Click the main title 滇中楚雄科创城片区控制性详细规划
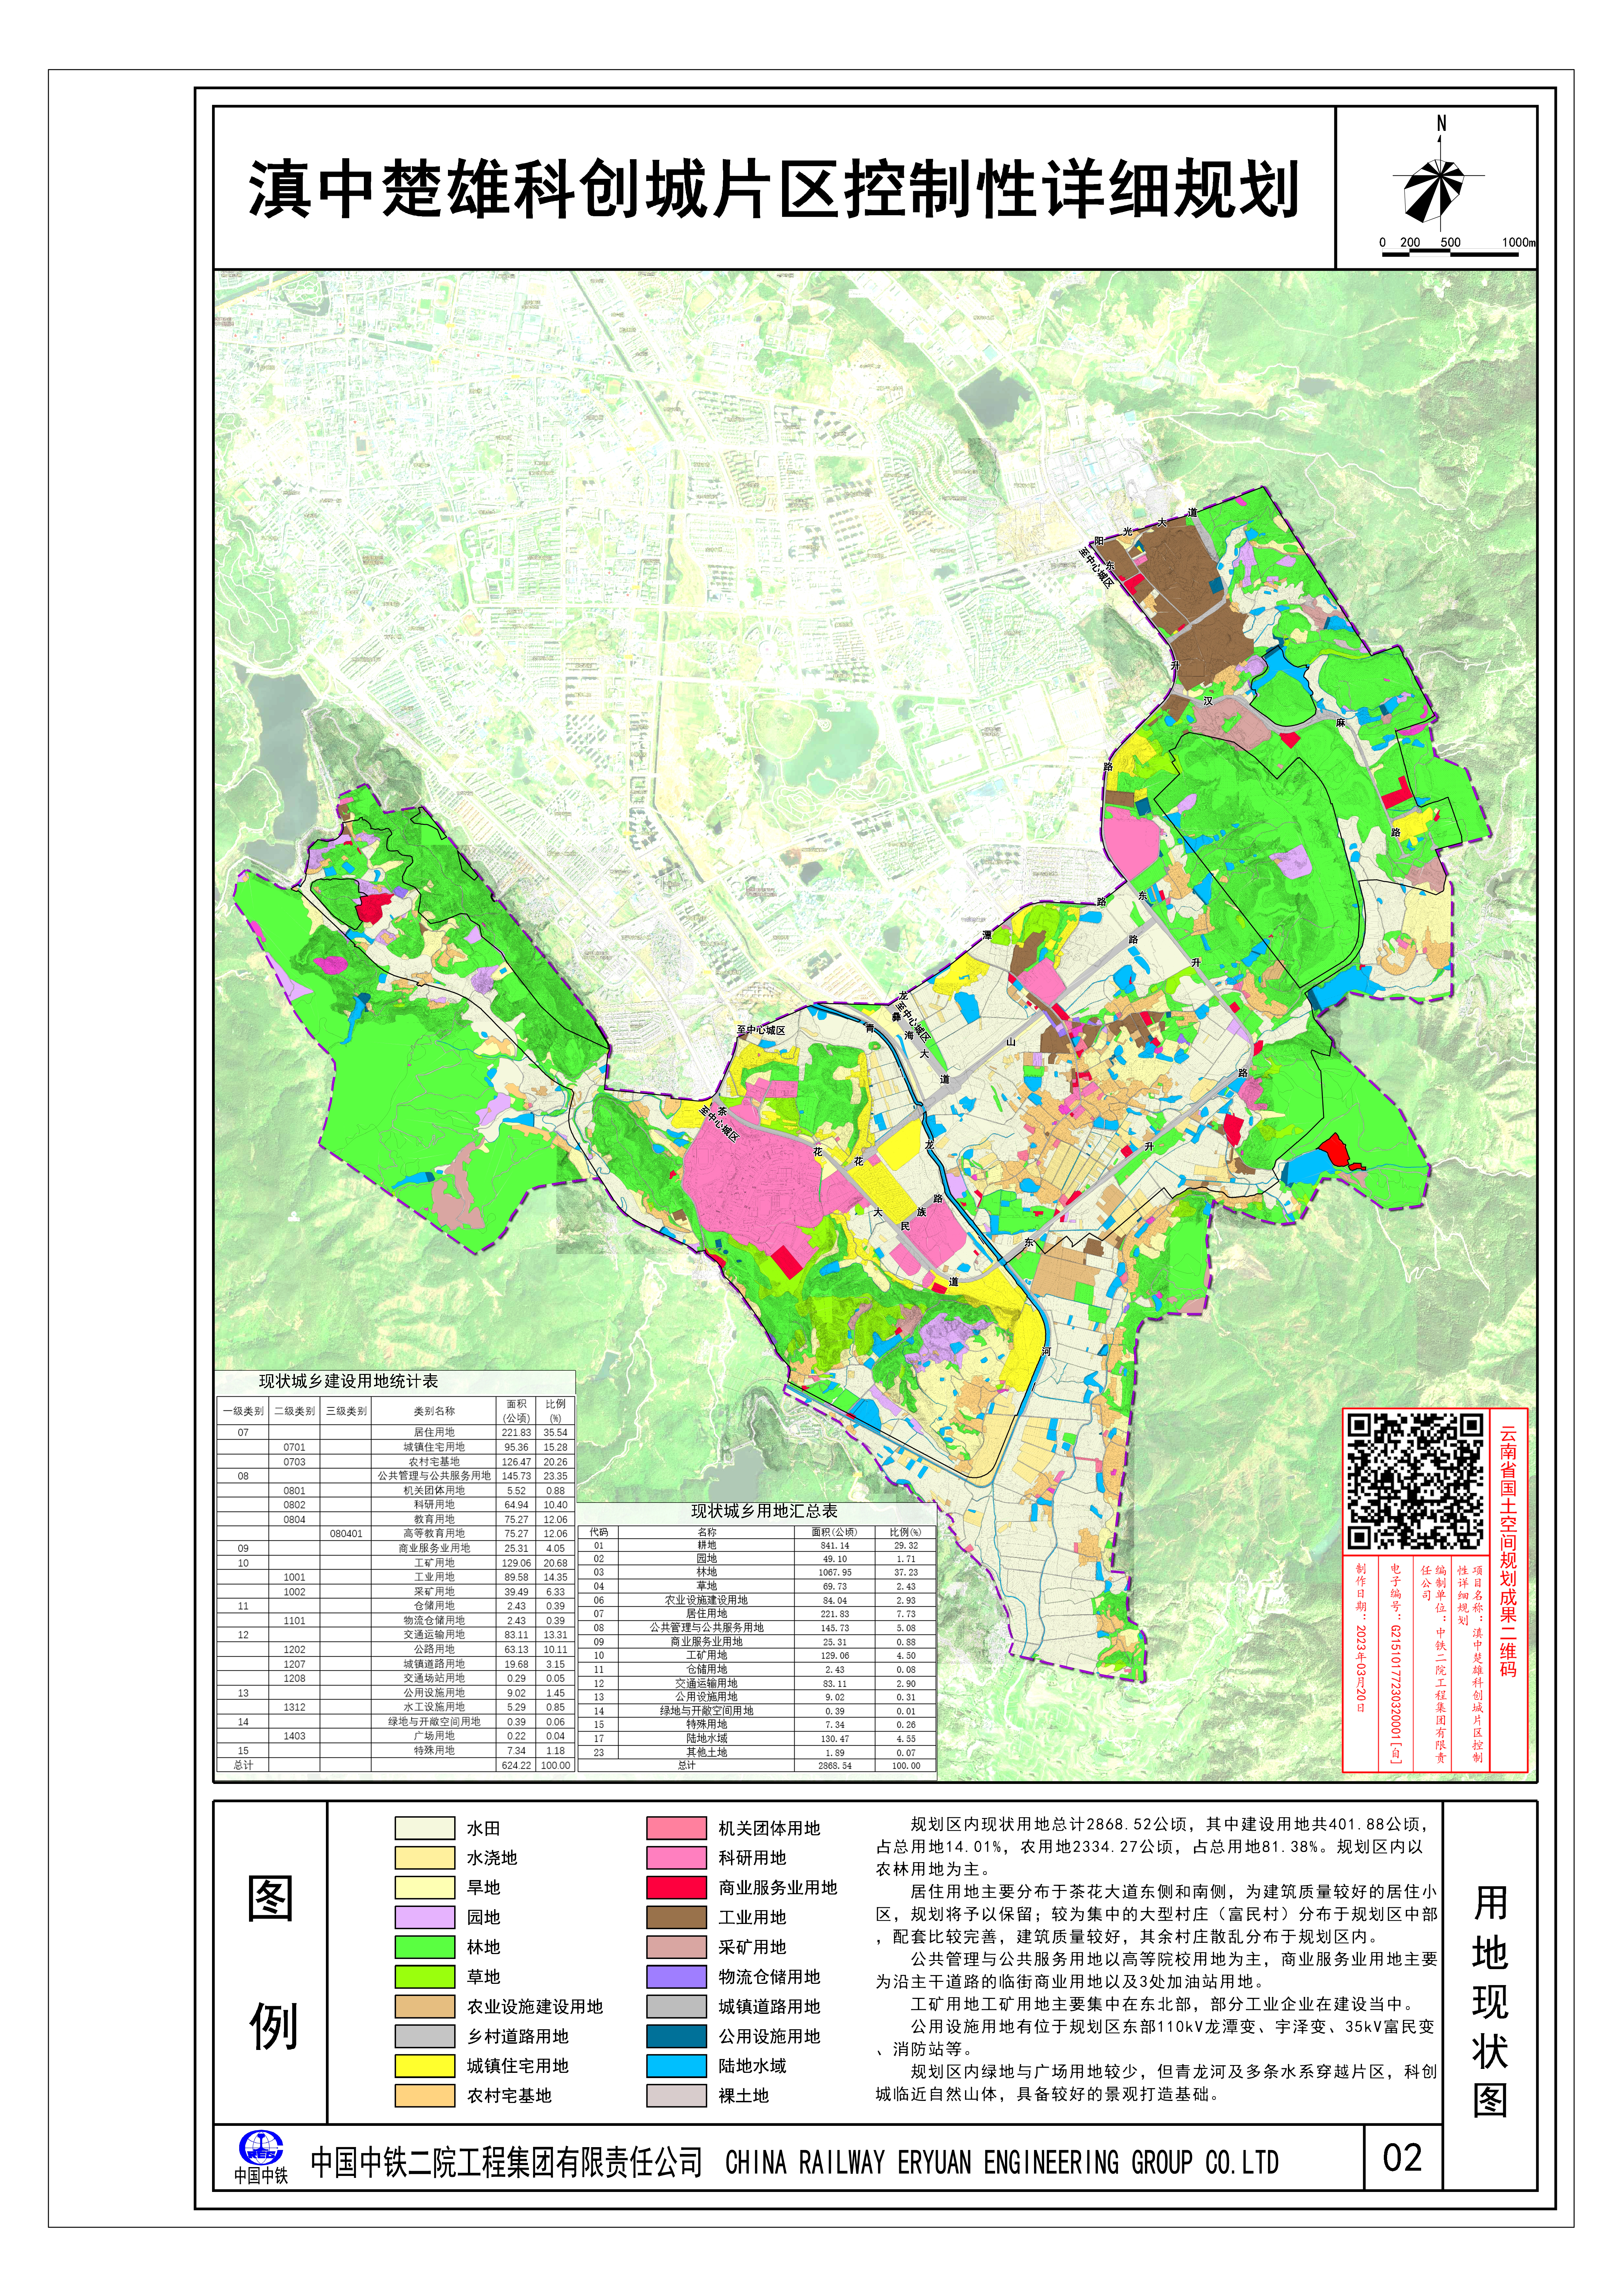This screenshot has width=1624, height=2296. (774, 189)
